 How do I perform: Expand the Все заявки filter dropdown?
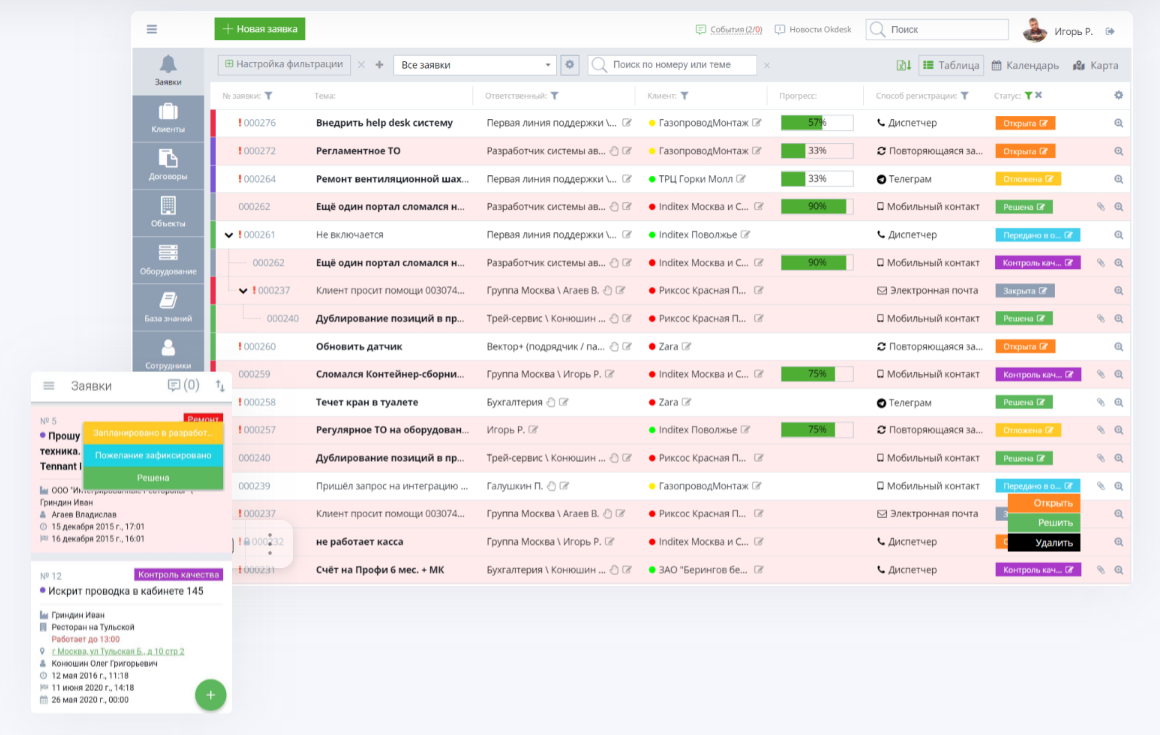click(x=549, y=63)
